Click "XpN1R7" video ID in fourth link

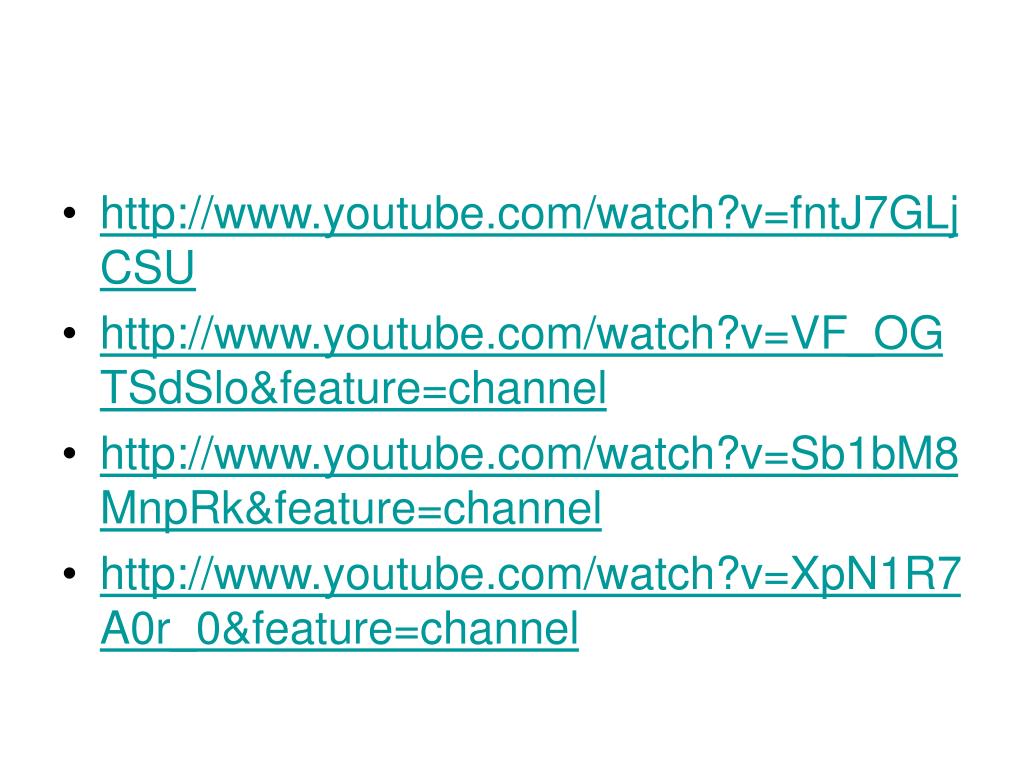(876, 574)
